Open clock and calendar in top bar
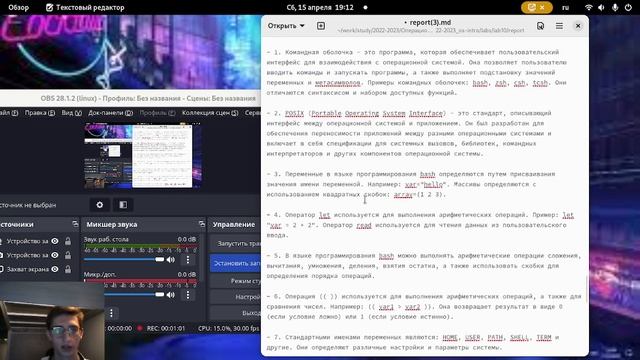The height and width of the screenshot is (360, 640). coord(320,7)
